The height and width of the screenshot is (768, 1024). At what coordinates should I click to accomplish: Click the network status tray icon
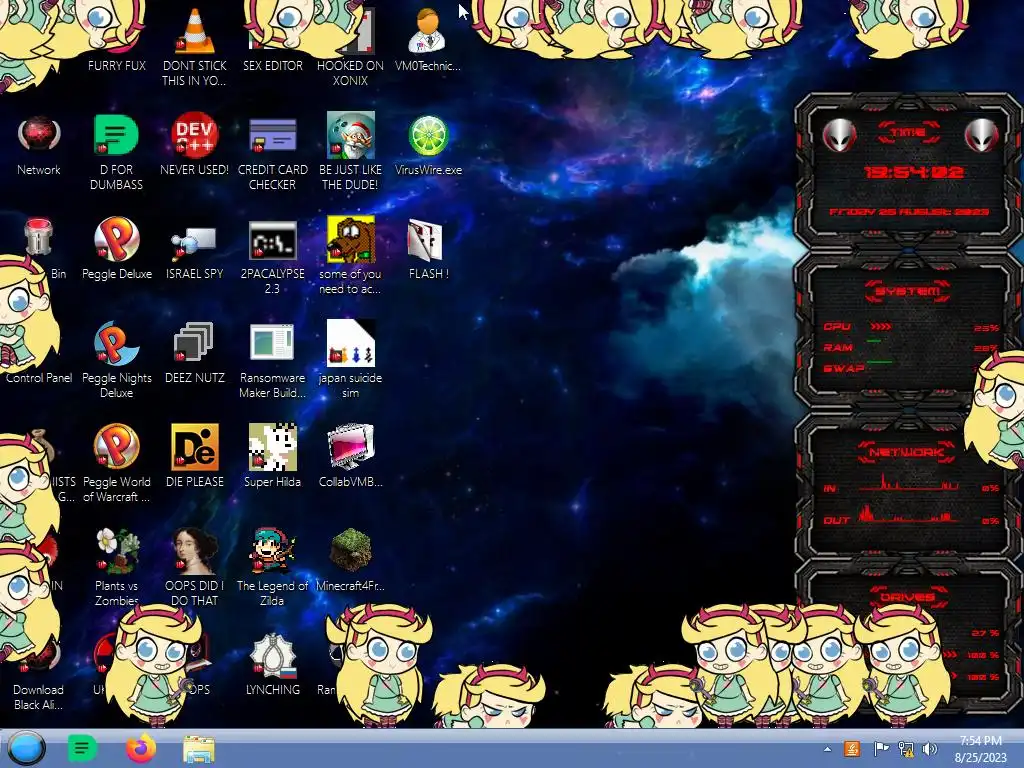point(906,749)
